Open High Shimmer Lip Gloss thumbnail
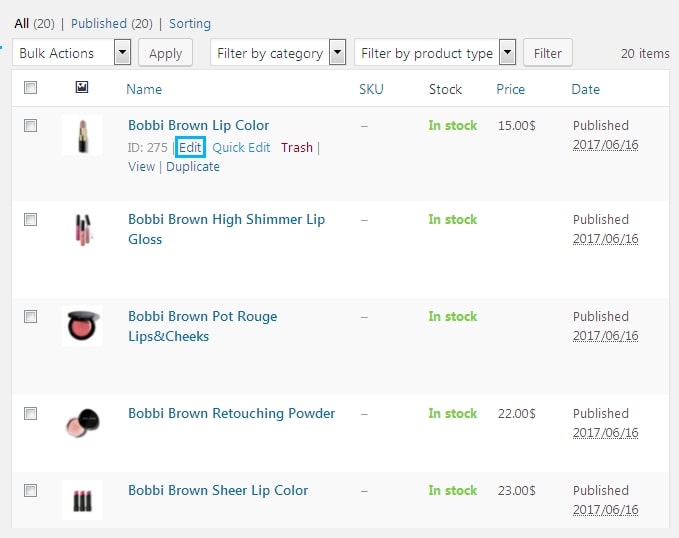This screenshot has height=538, width=679. 82,230
